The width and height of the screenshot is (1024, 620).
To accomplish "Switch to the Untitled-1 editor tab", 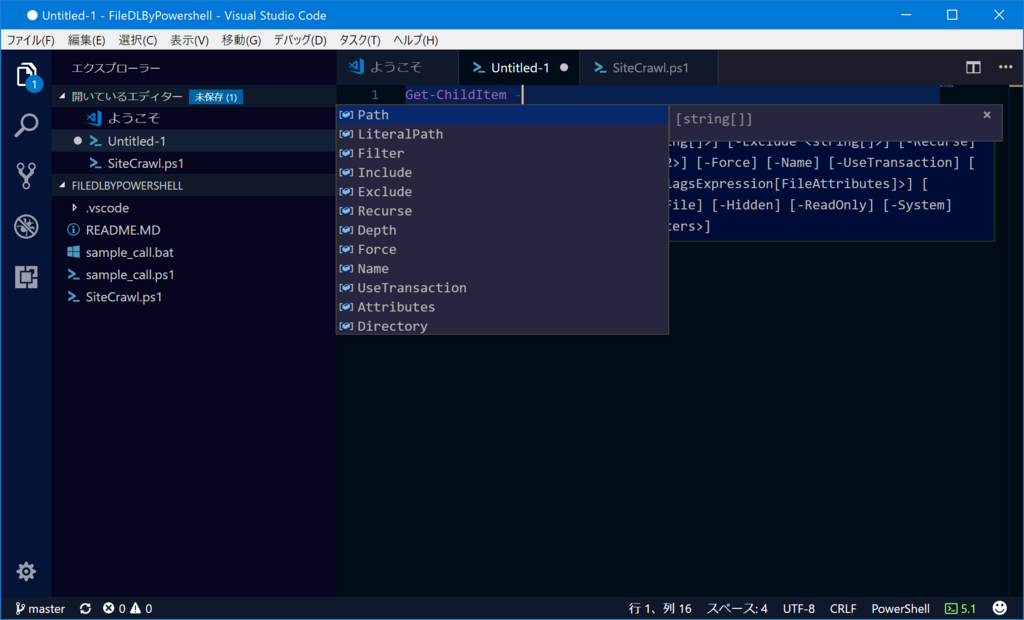I will (519, 67).
